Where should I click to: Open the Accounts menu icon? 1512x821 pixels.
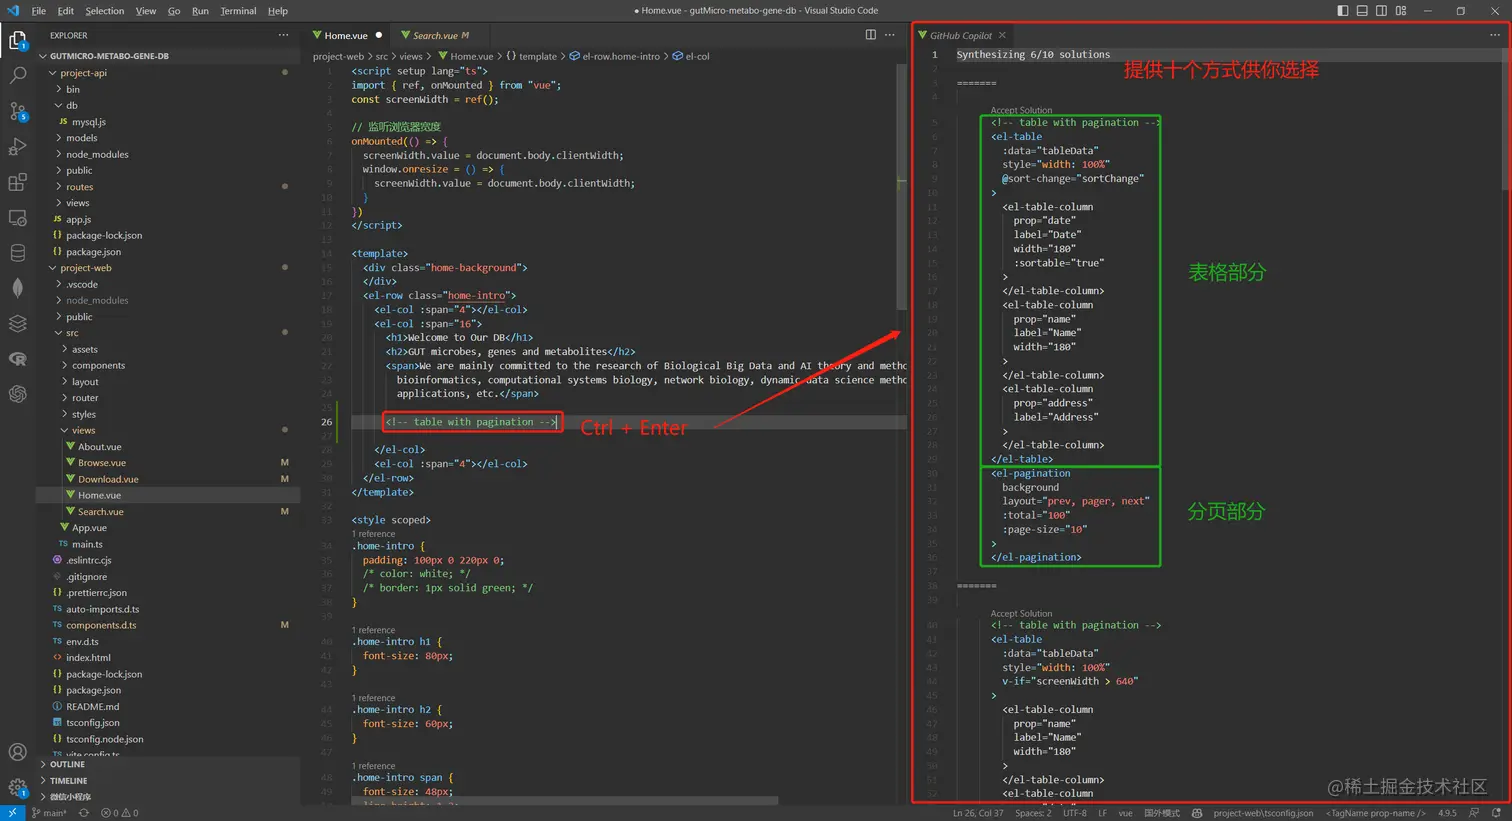(17, 752)
